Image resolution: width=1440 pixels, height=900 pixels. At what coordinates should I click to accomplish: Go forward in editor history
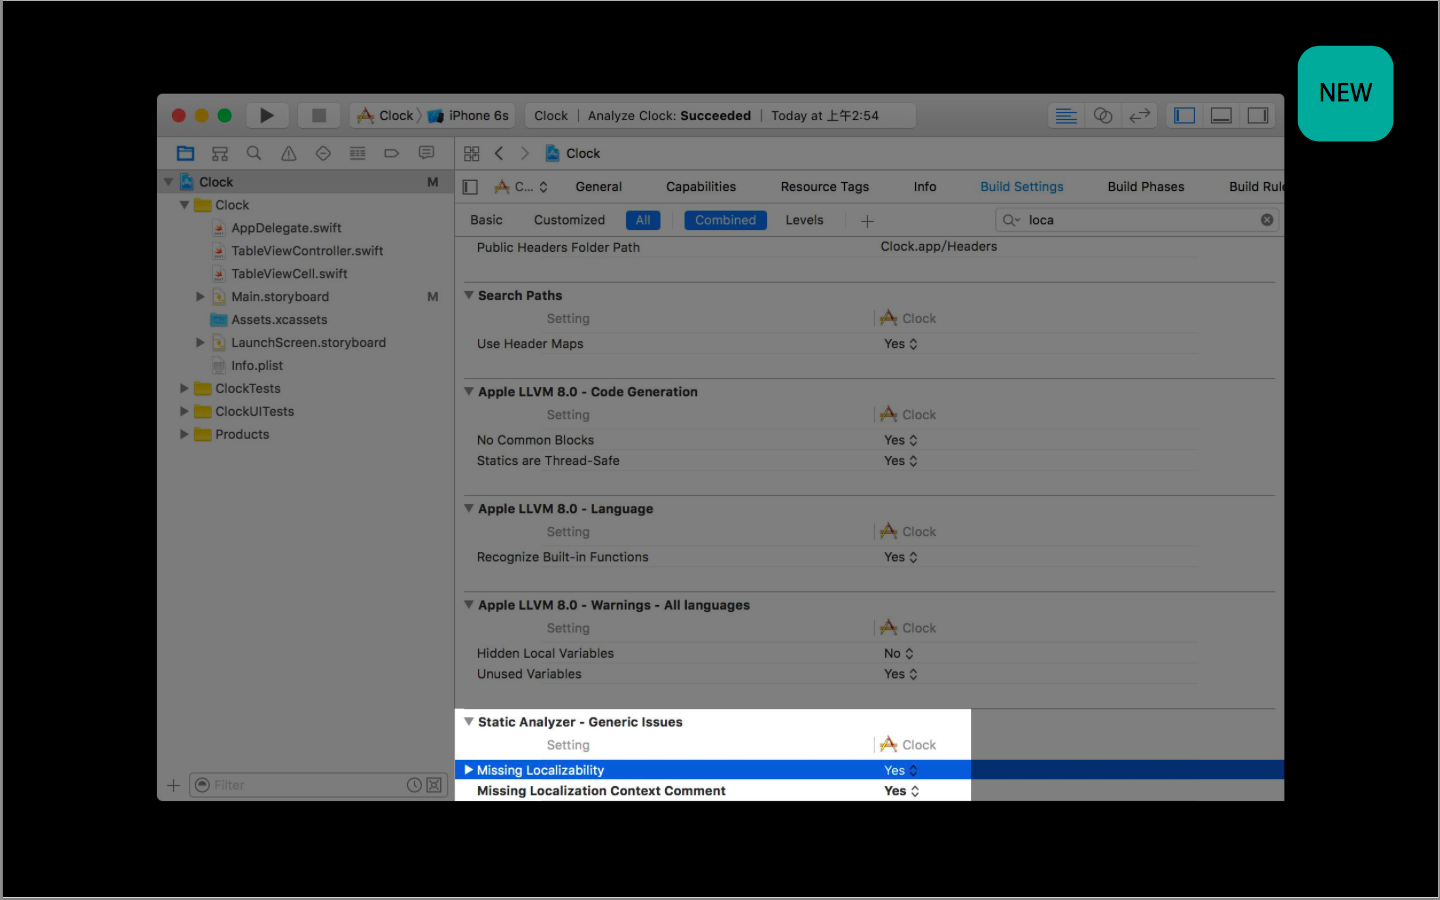pyautogui.click(x=525, y=154)
